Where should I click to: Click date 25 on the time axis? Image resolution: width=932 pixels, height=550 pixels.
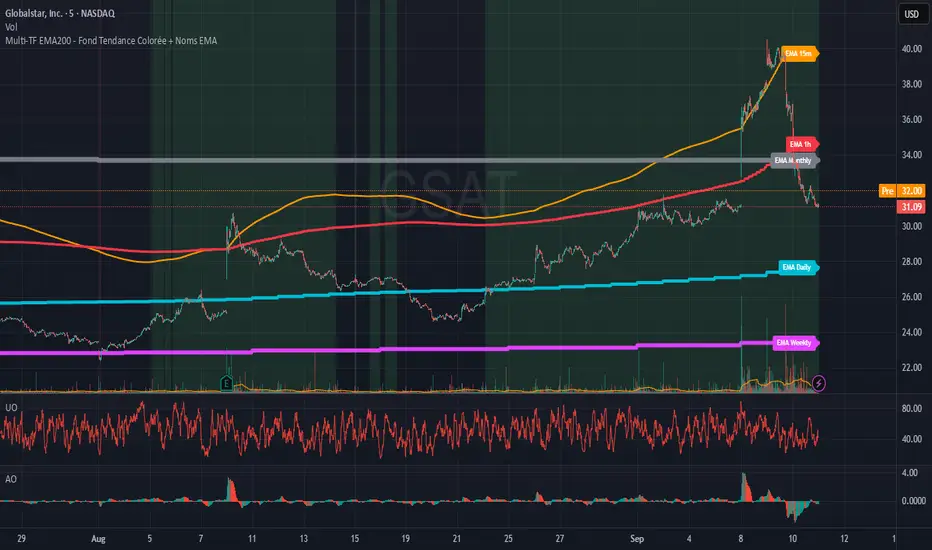click(x=508, y=539)
